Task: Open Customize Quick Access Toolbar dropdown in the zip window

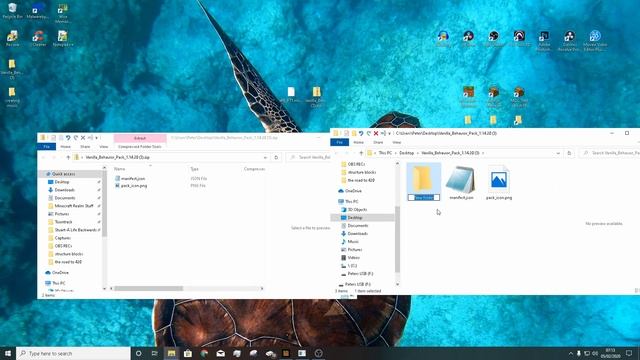Action: (x=96, y=138)
